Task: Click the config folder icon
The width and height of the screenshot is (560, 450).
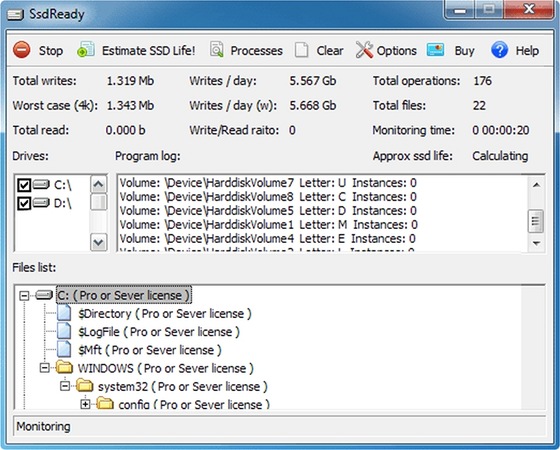Action: coord(105,404)
